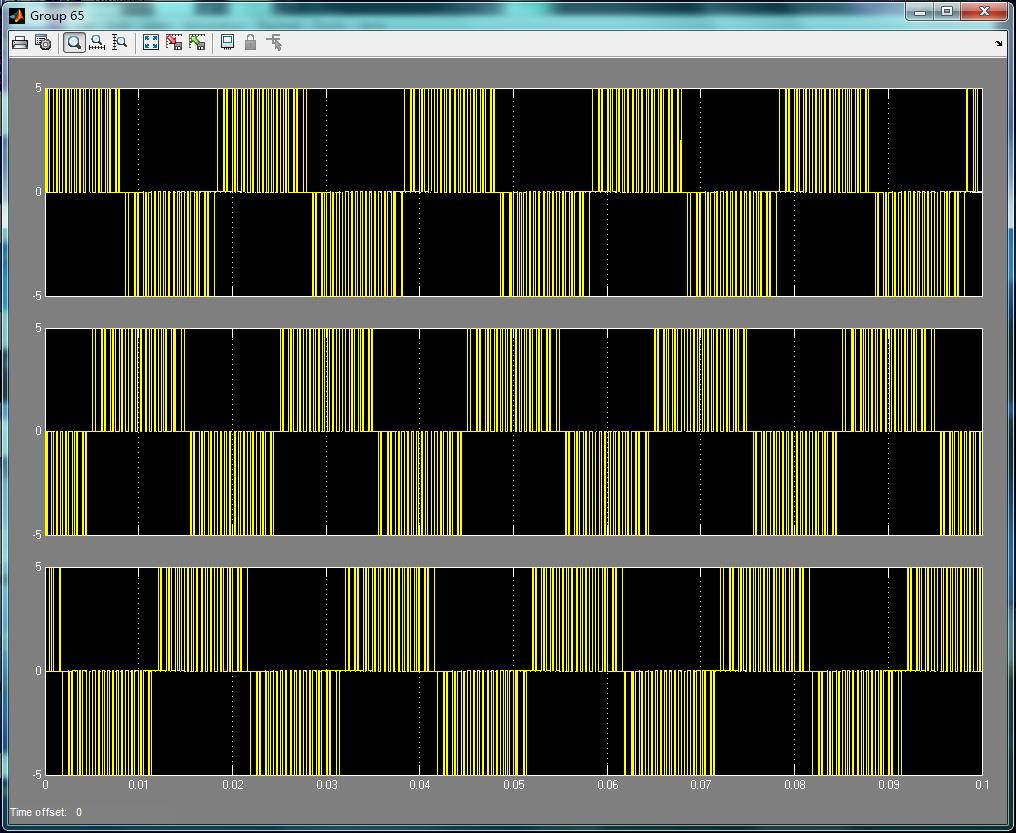This screenshot has height=833, width=1016.
Task: Select the Zoom X-axis tool
Action: [97, 42]
